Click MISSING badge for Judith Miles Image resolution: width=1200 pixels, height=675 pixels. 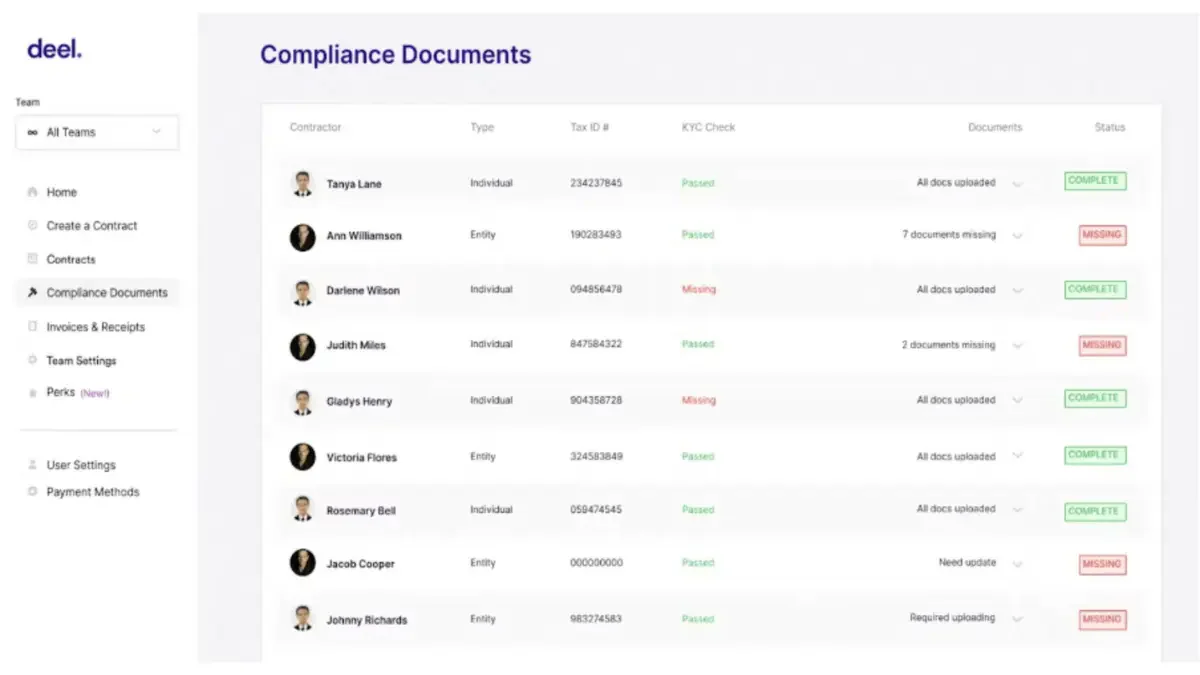[x=1102, y=345]
